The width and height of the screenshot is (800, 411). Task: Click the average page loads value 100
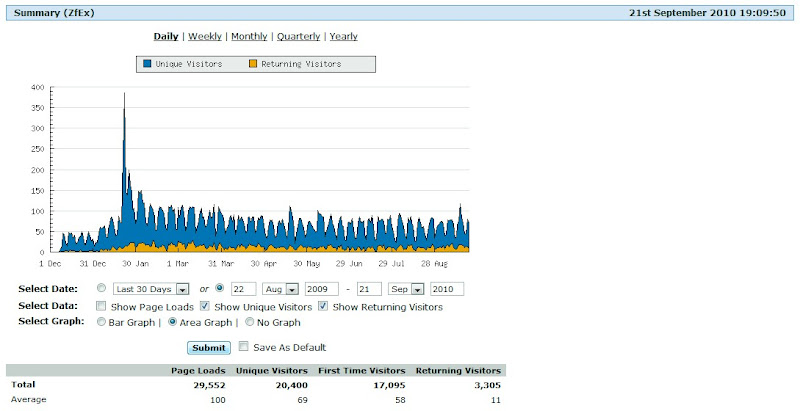[x=218, y=400]
